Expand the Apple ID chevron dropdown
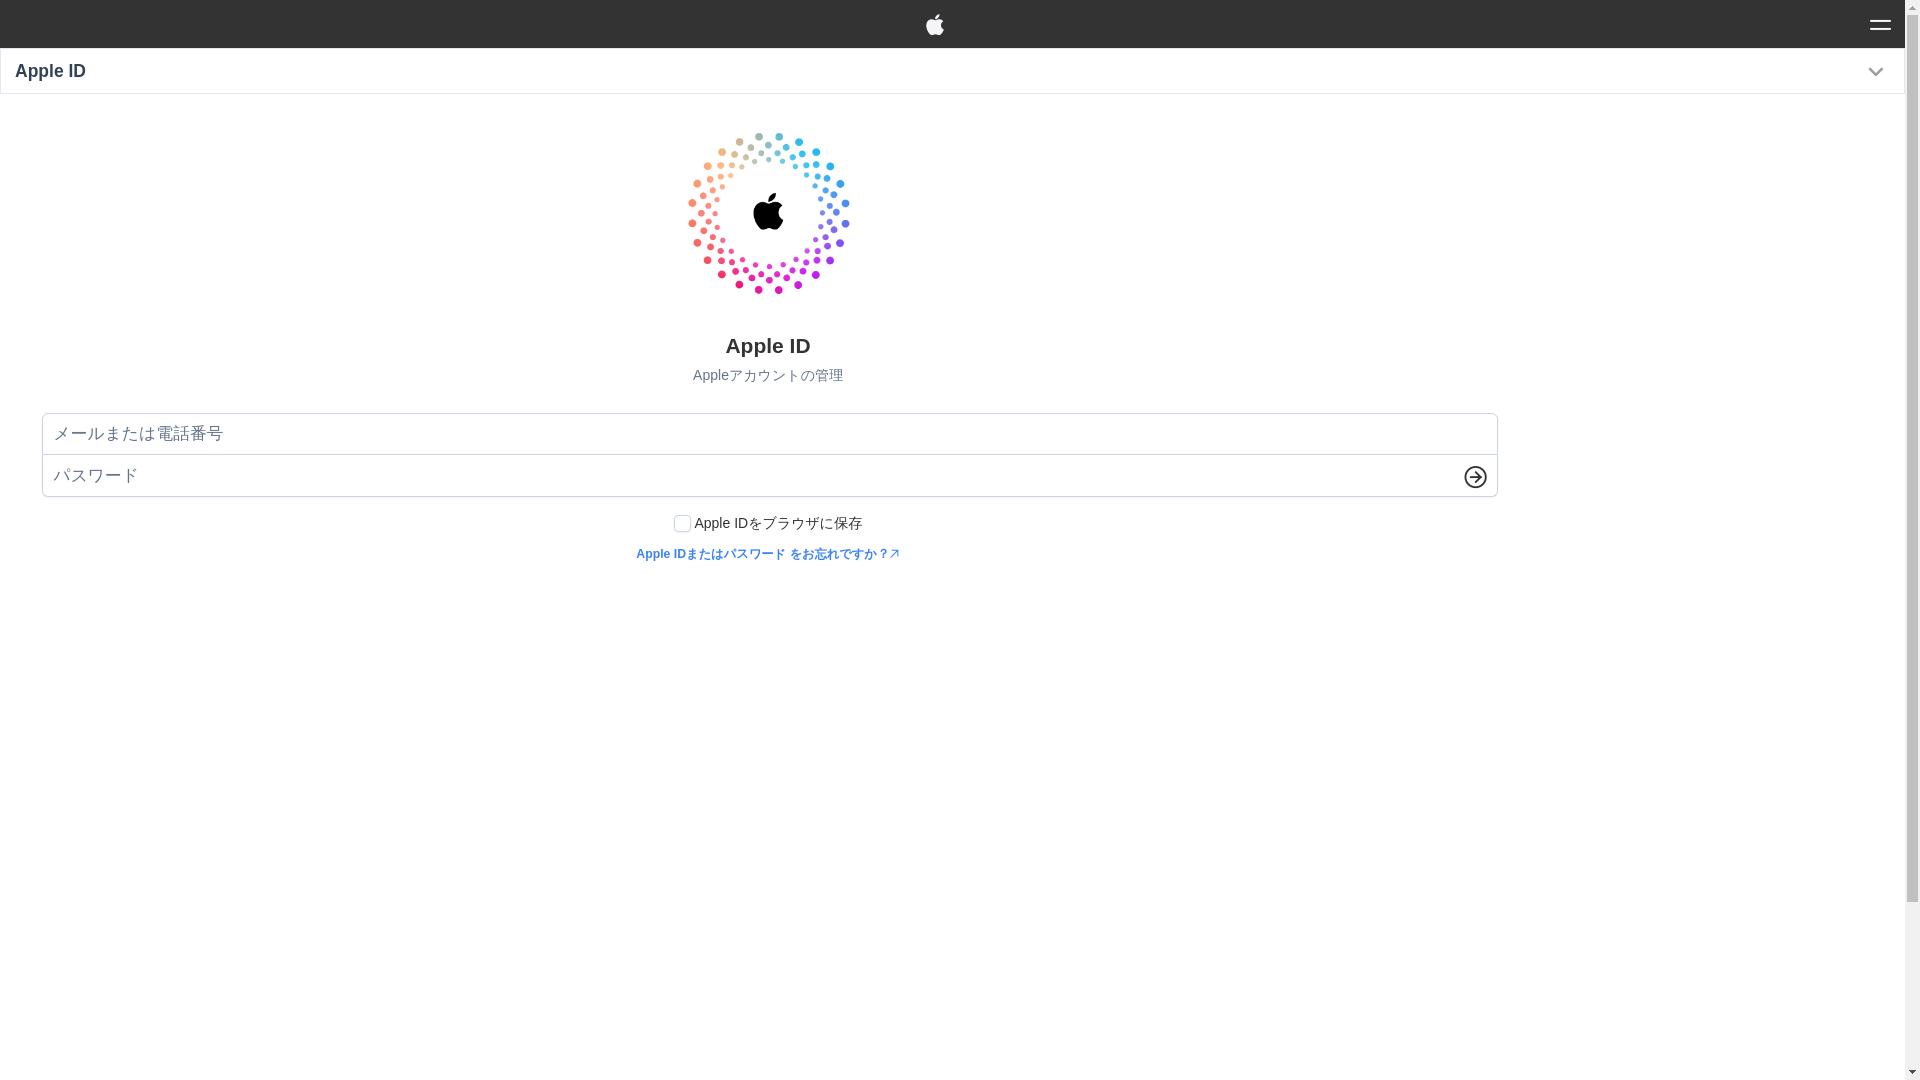Image resolution: width=1920 pixels, height=1080 pixels. (1875, 72)
